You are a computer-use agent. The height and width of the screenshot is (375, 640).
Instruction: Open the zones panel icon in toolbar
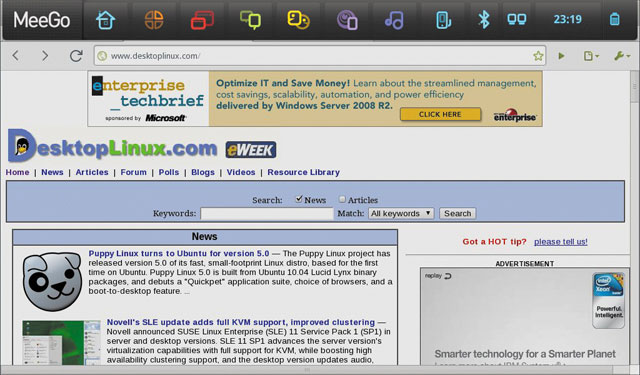[x=202, y=20]
